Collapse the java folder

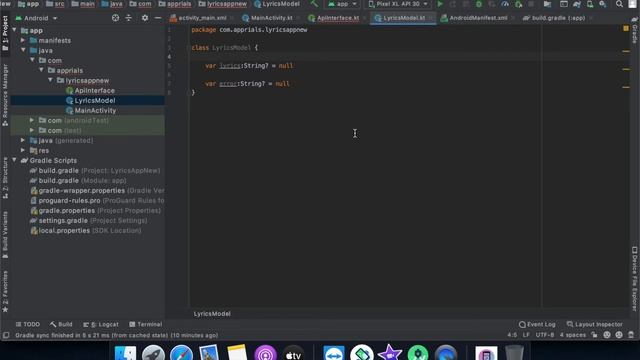[23, 50]
